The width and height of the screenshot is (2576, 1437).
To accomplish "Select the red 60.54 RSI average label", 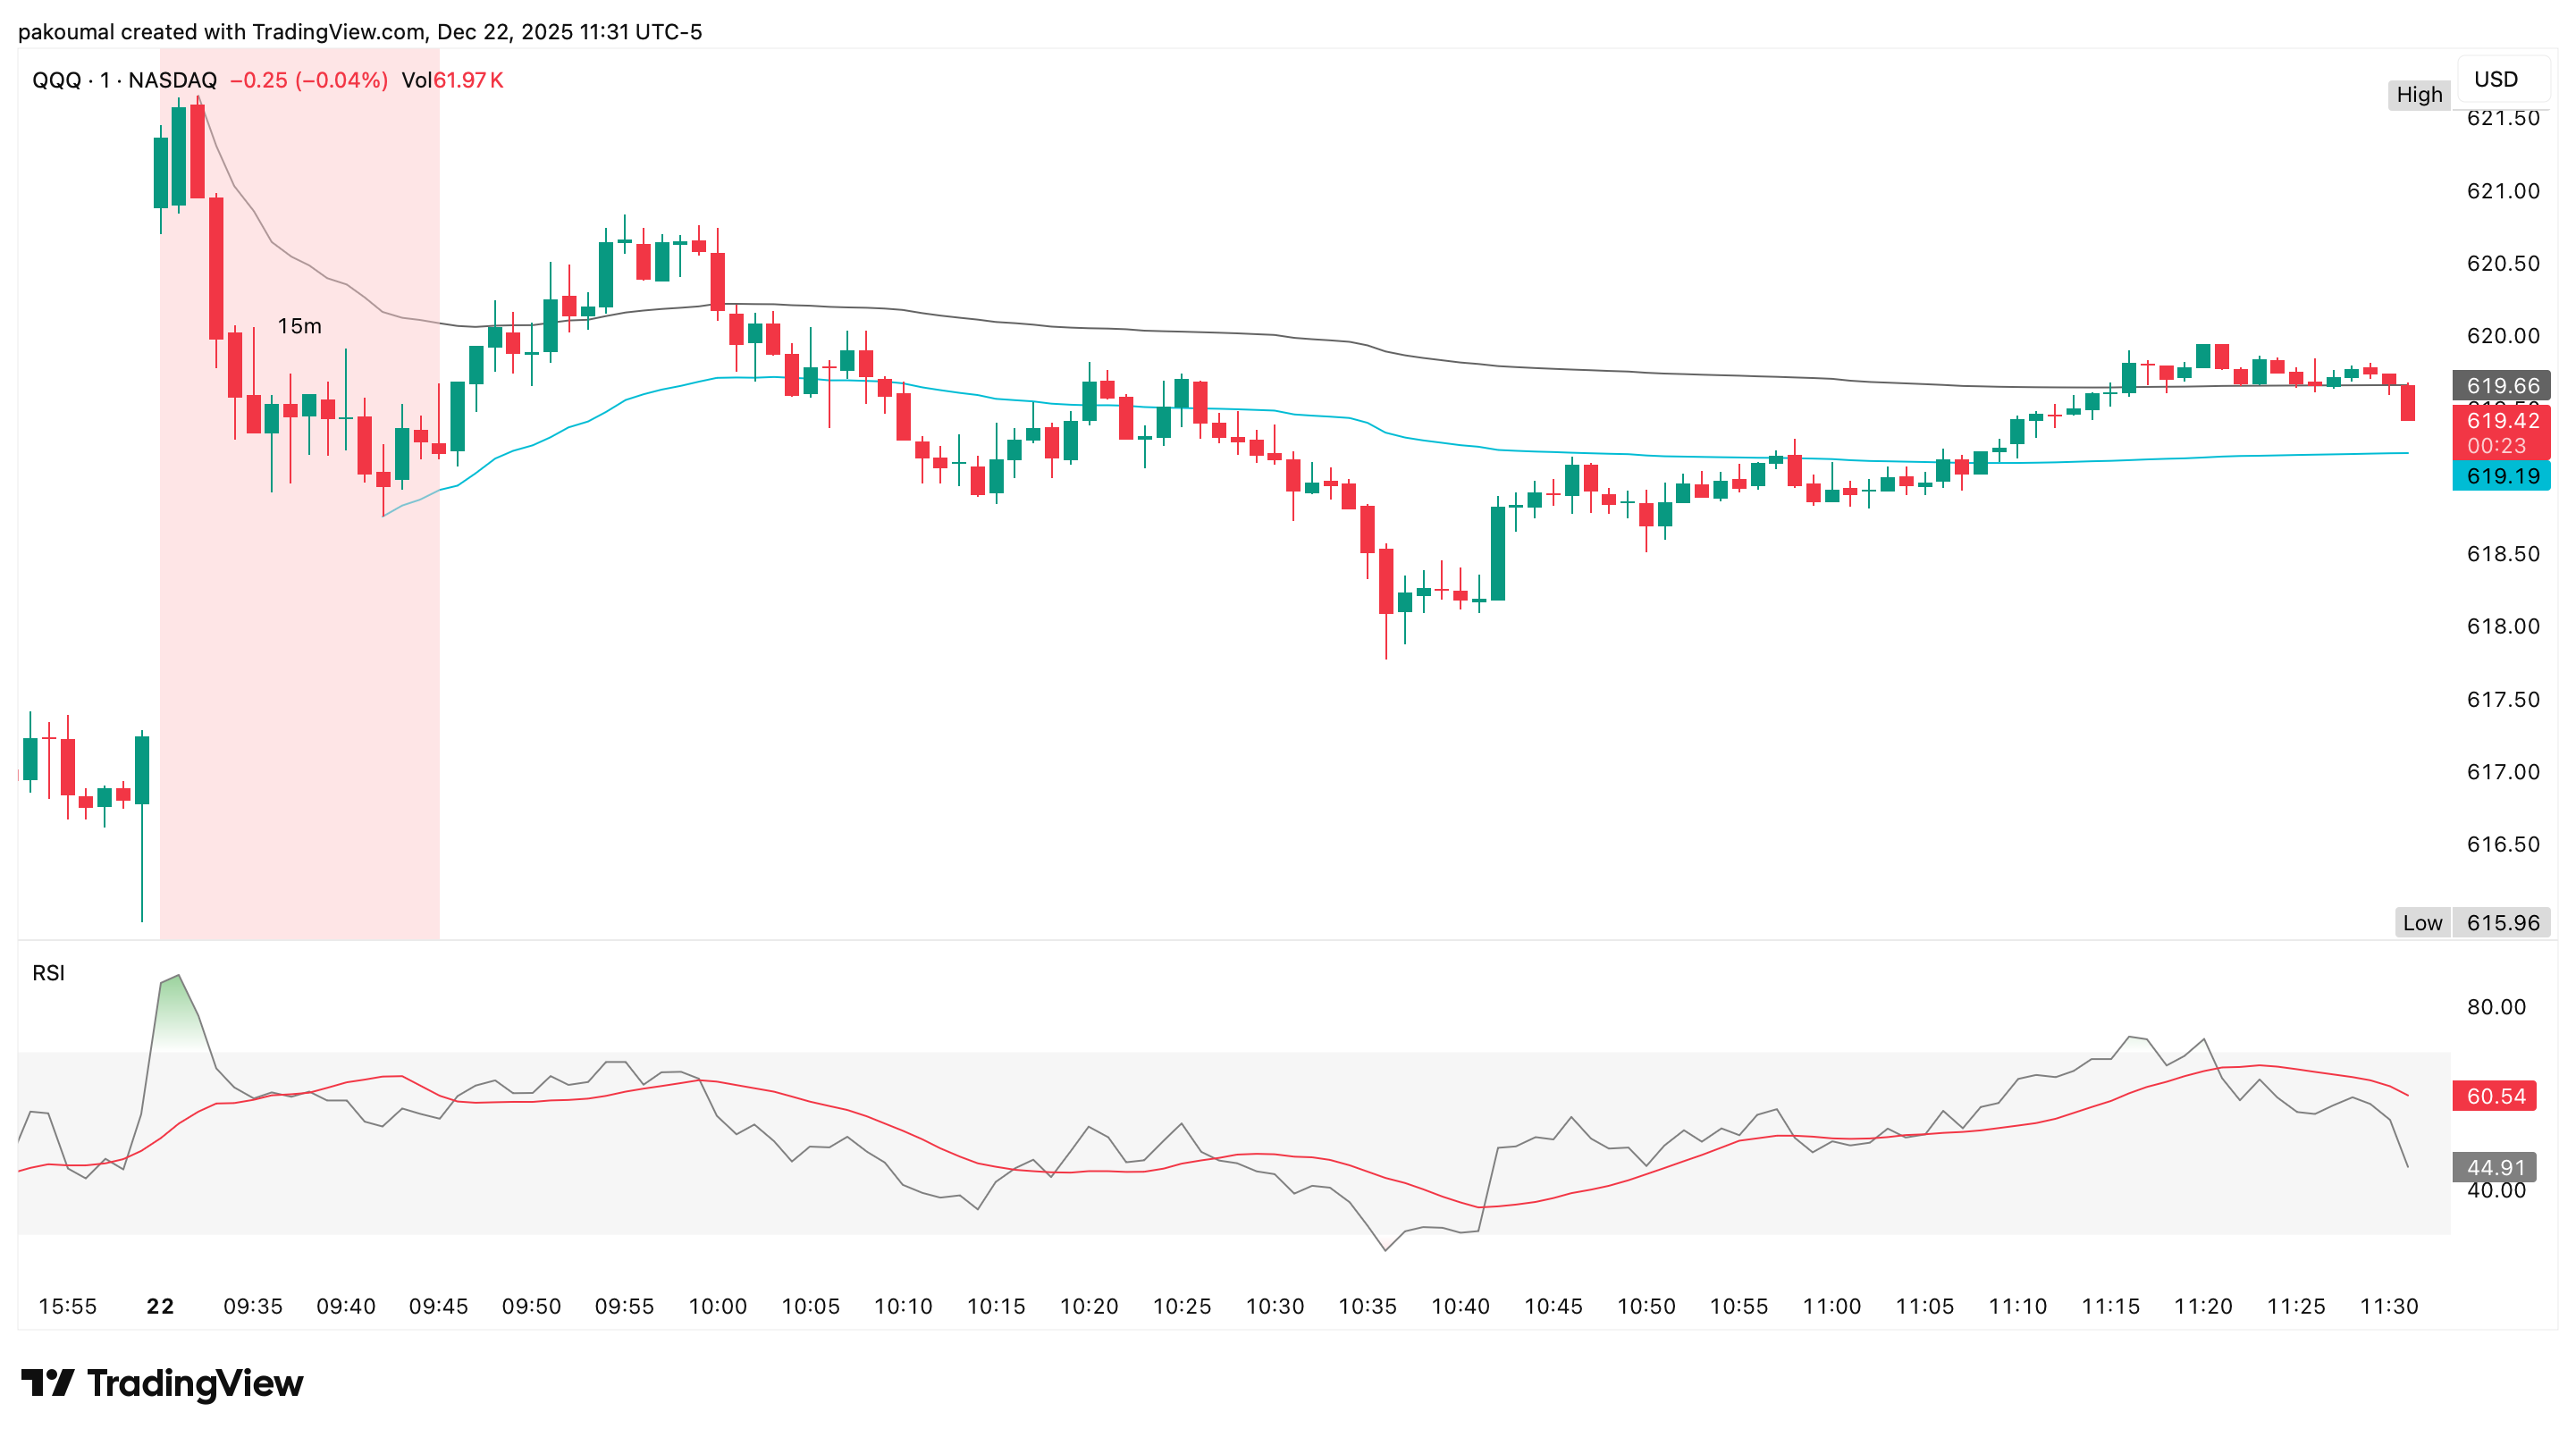I will pyautogui.click(x=2495, y=1096).
